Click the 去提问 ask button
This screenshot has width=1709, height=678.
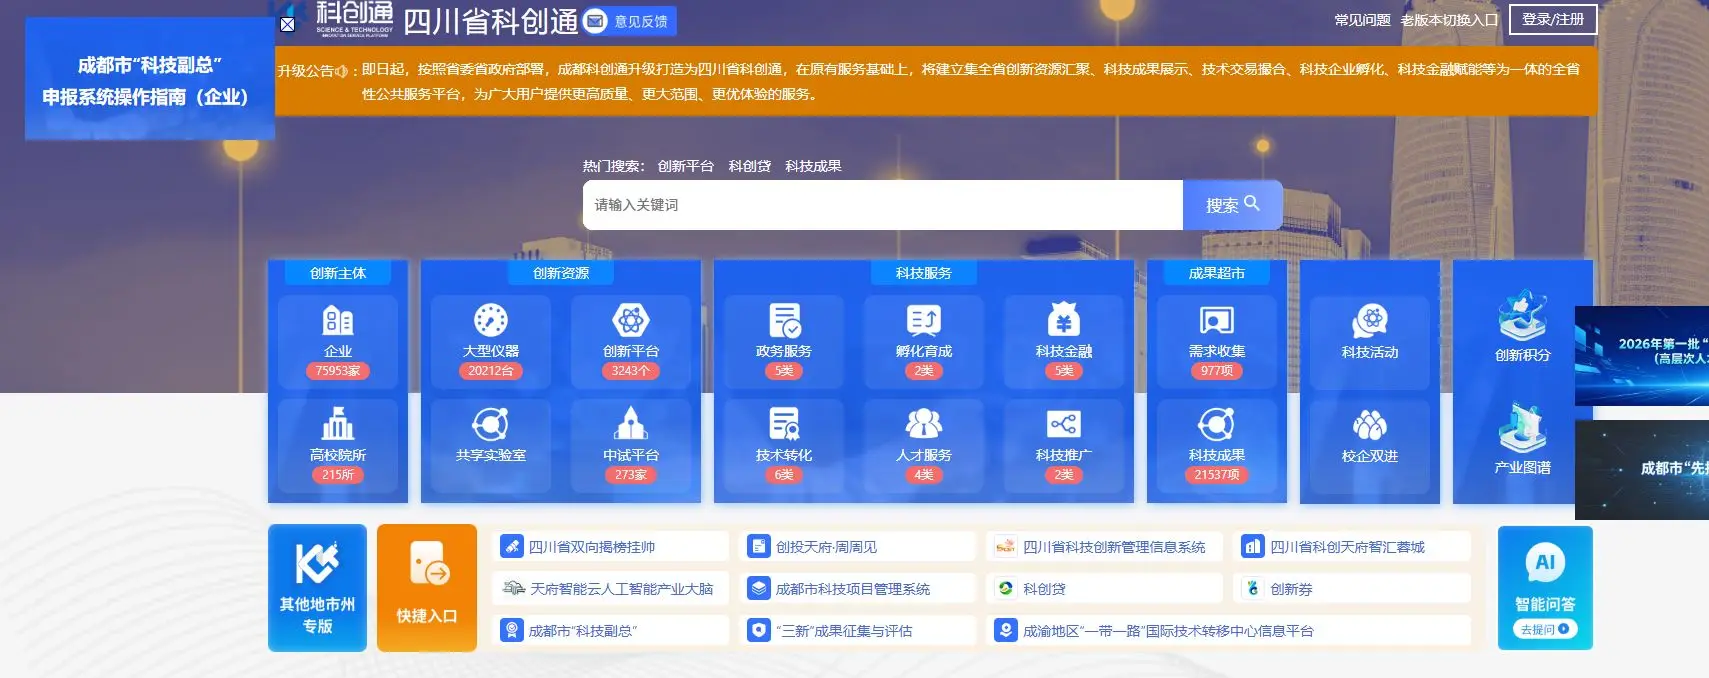pyautogui.click(x=1545, y=629)
